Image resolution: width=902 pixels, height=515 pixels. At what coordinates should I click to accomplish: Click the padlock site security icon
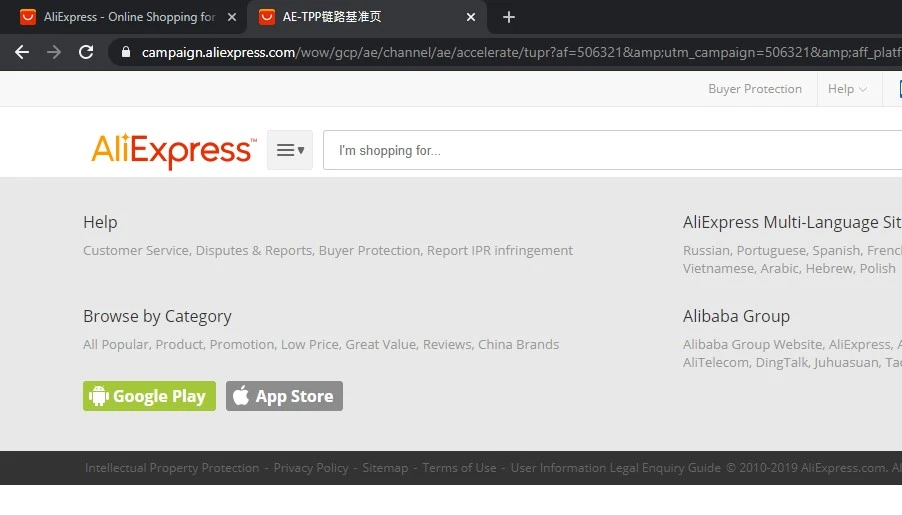point(126,52)
